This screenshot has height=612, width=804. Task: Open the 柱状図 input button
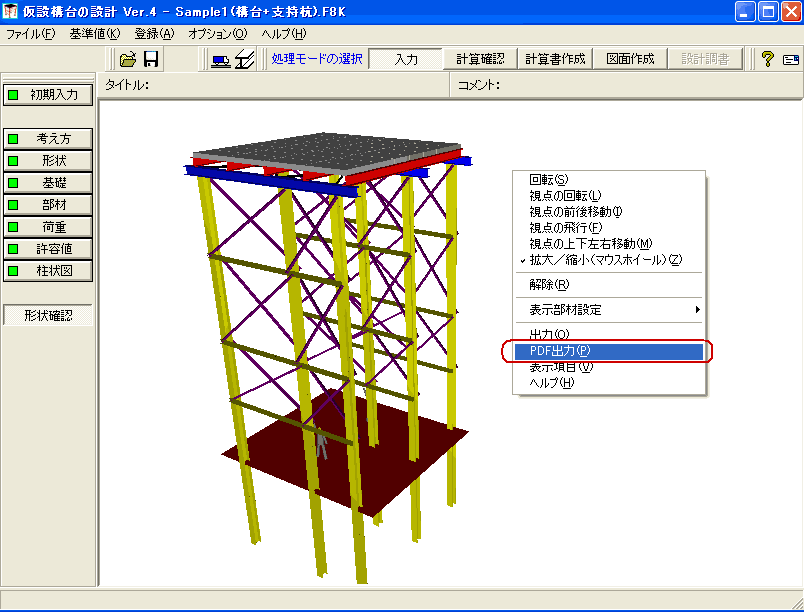pyautogui.click(x=48, y=271)
